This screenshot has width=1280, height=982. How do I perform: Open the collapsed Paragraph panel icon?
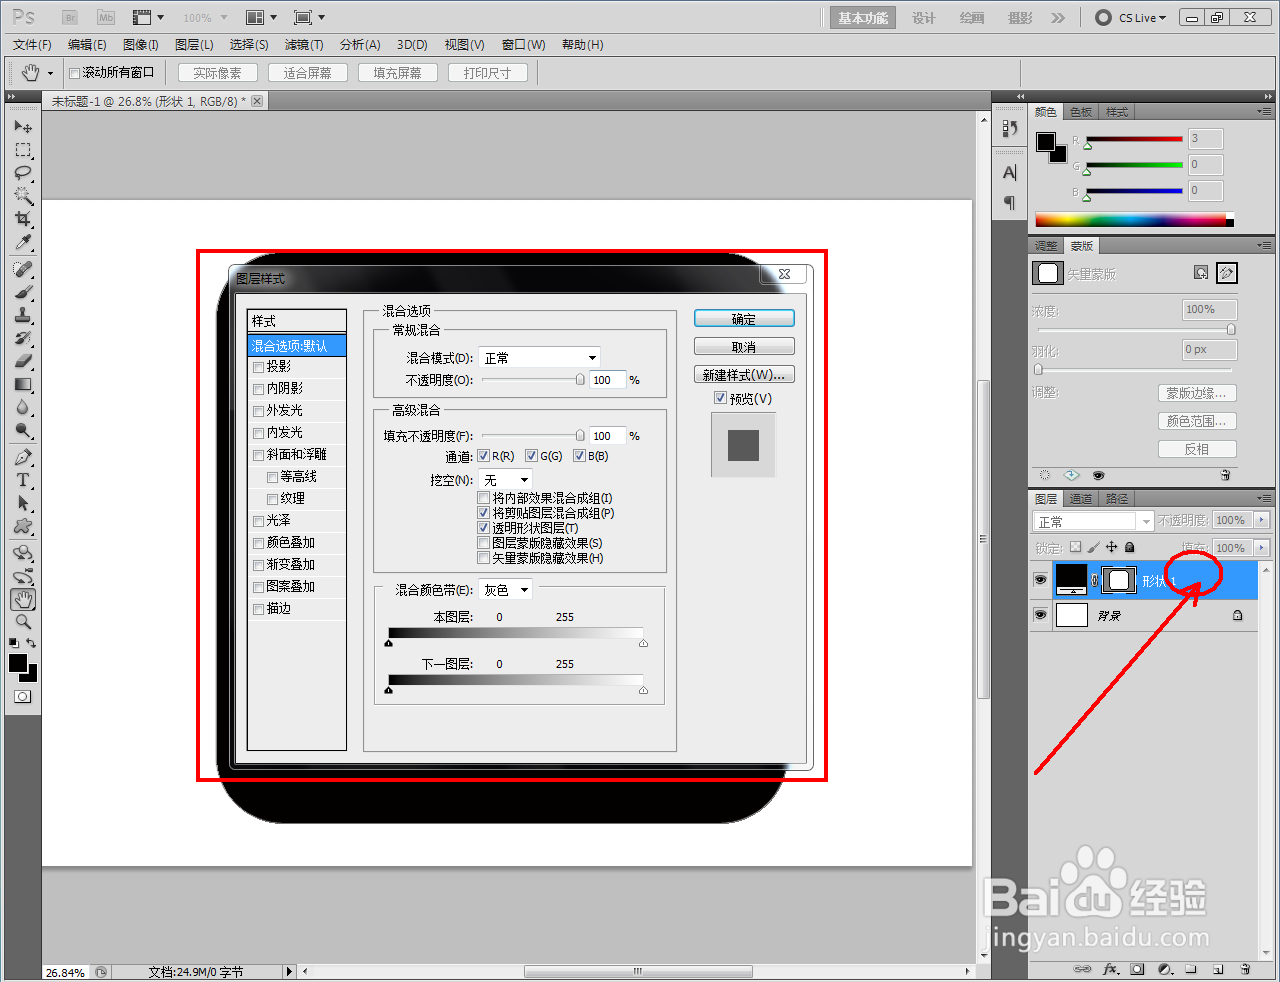point(1010,203)
